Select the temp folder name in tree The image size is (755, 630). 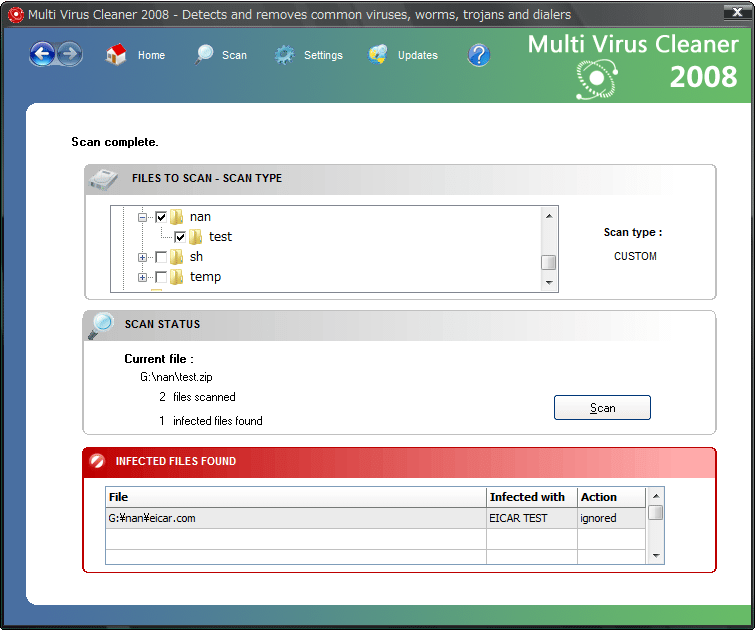pos(206,277)
